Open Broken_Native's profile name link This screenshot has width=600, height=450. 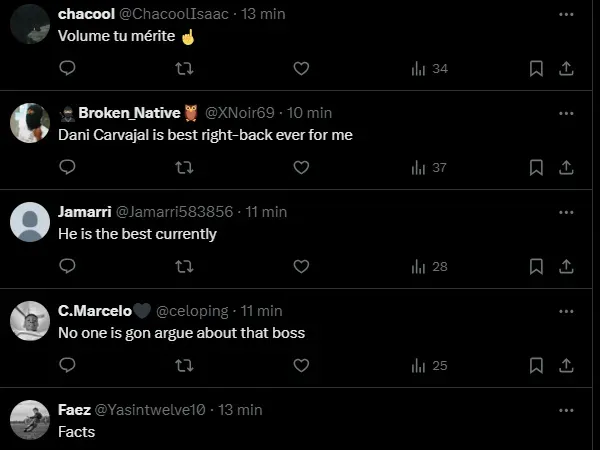tap(129, 112)
